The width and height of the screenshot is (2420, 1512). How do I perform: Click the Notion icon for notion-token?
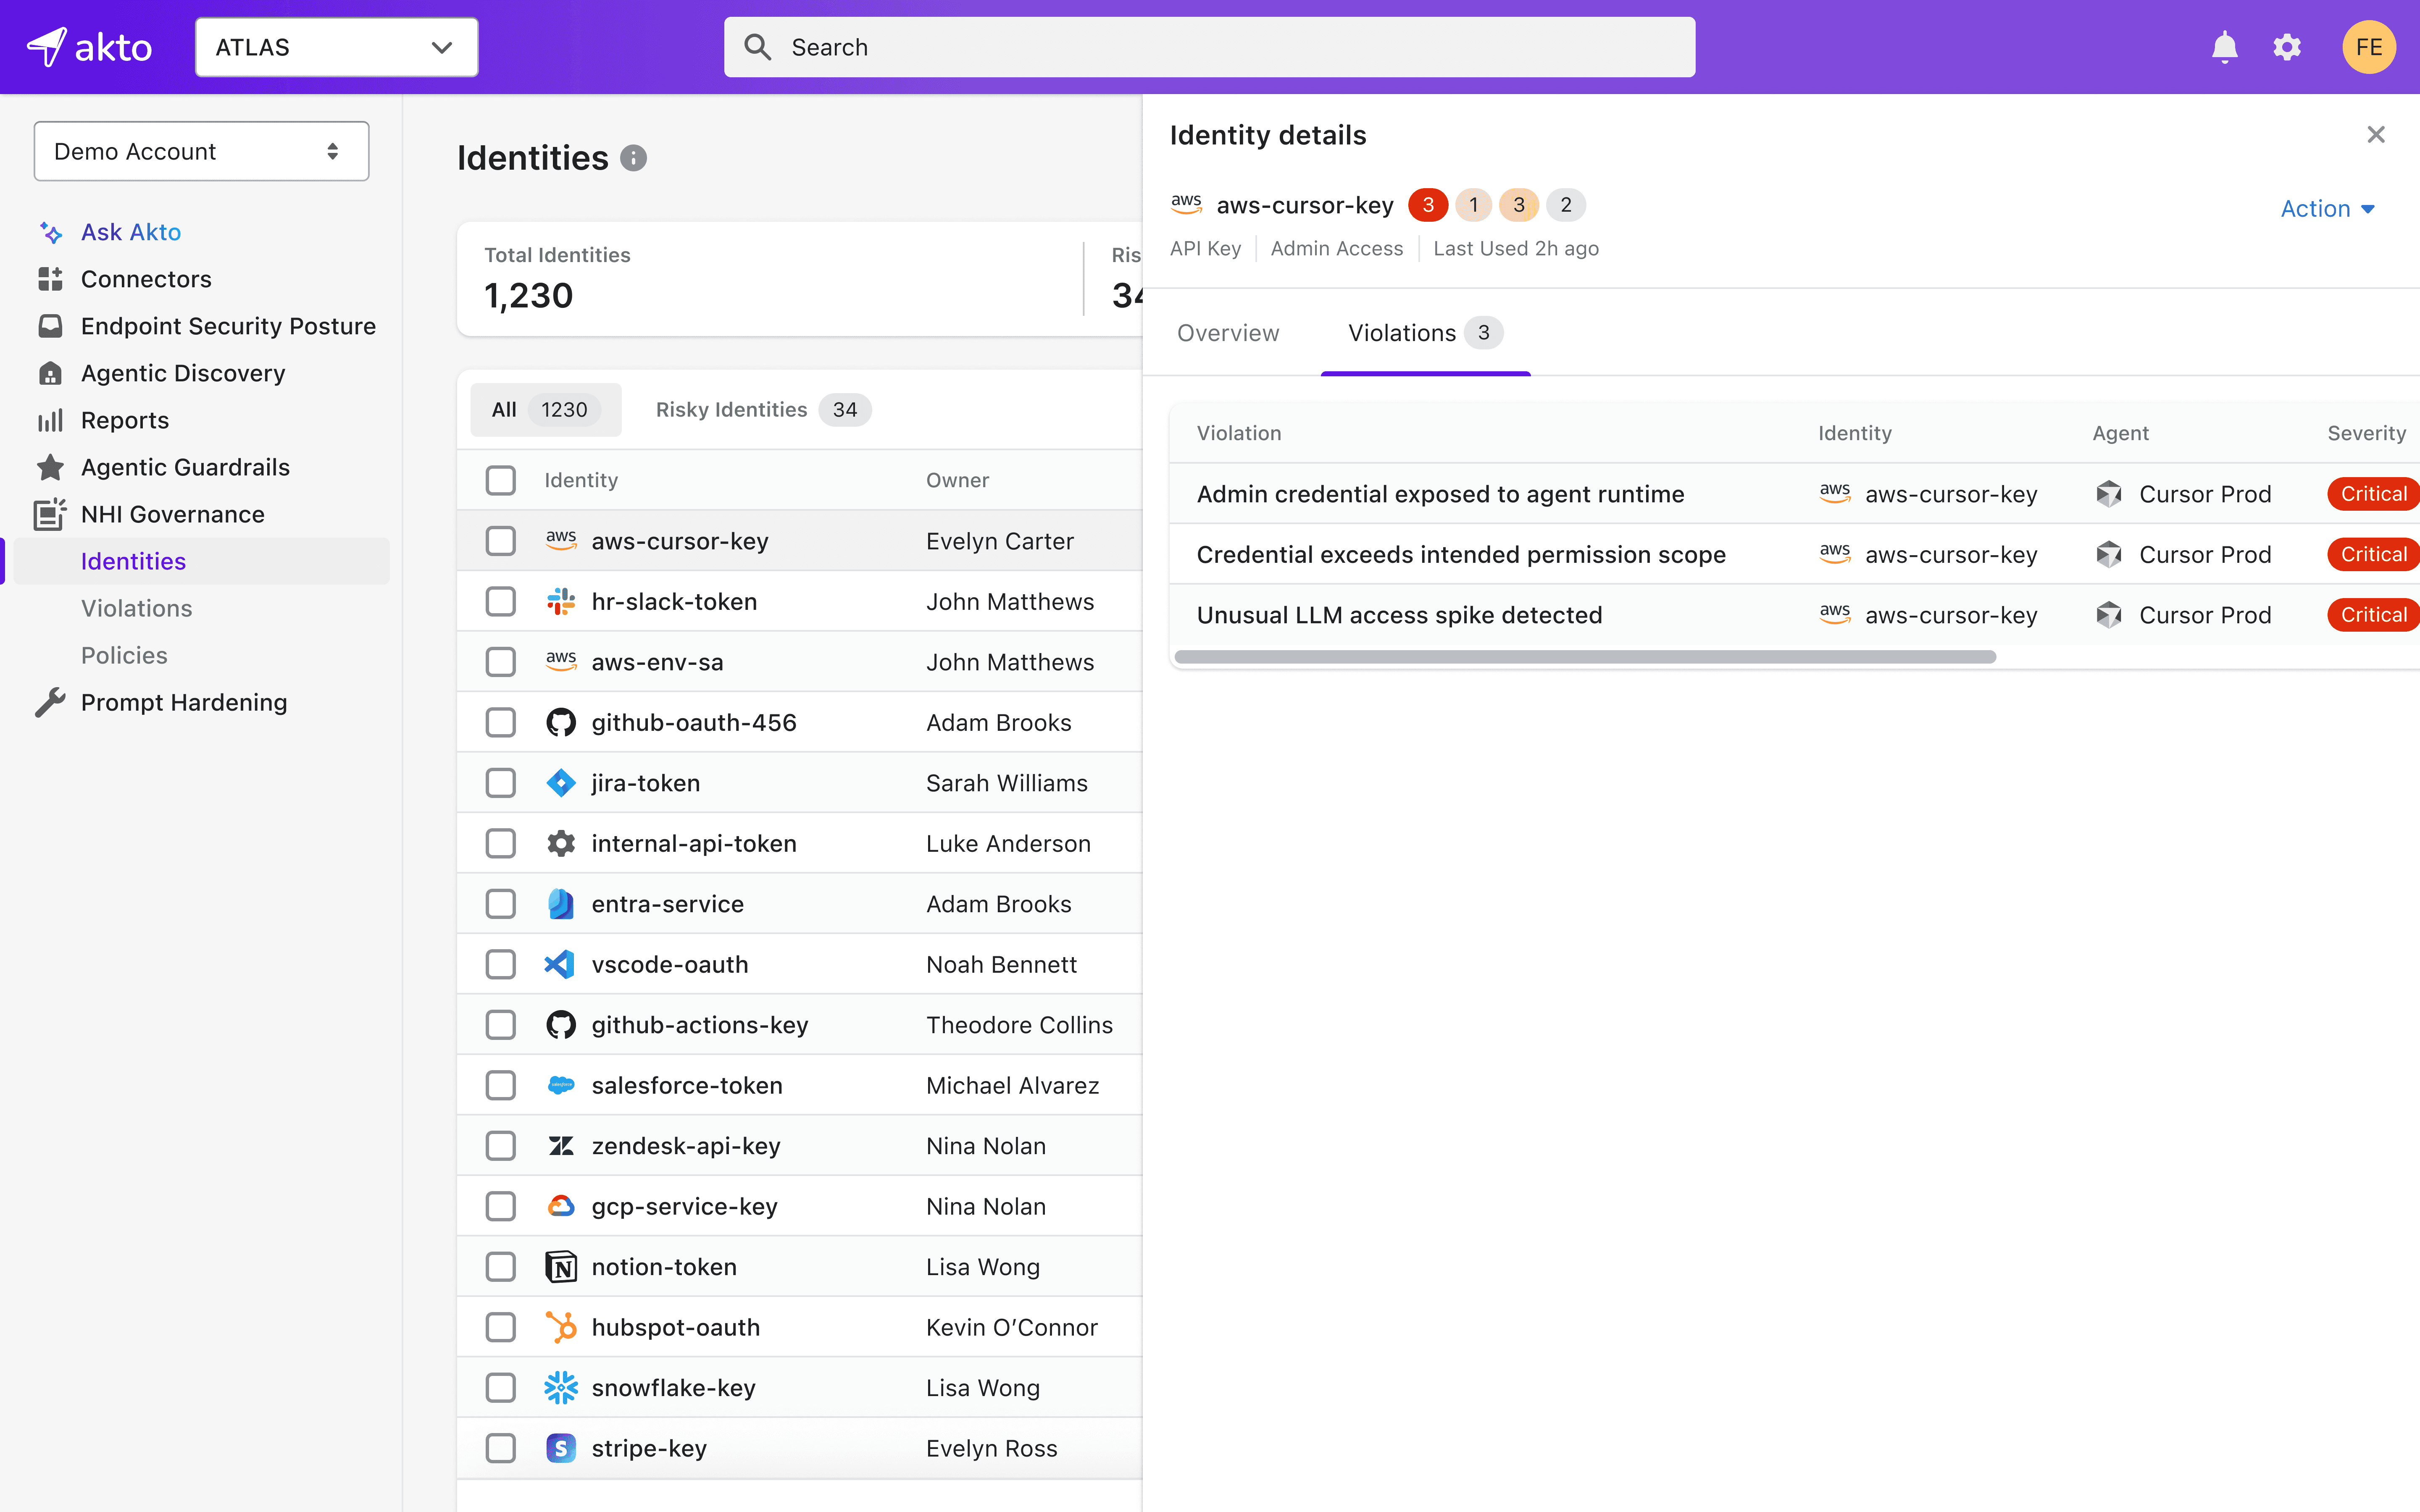[561, 1267]
